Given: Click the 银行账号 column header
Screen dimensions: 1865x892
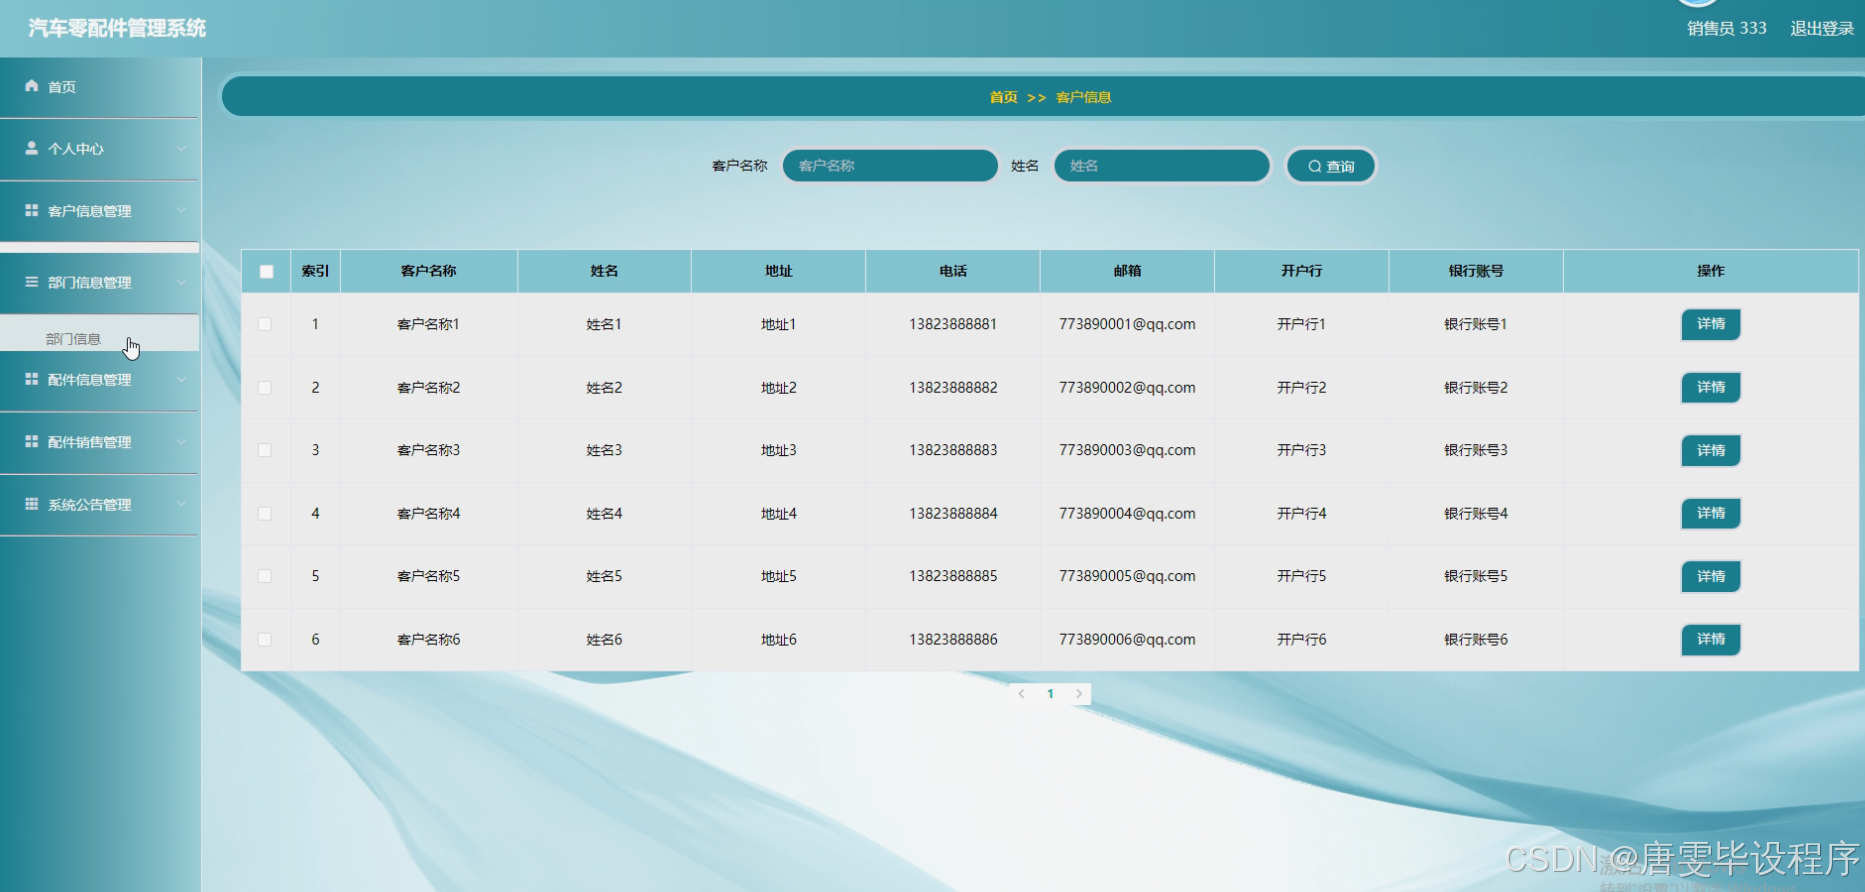Looking at the screenshot, I should [1476, 271].
